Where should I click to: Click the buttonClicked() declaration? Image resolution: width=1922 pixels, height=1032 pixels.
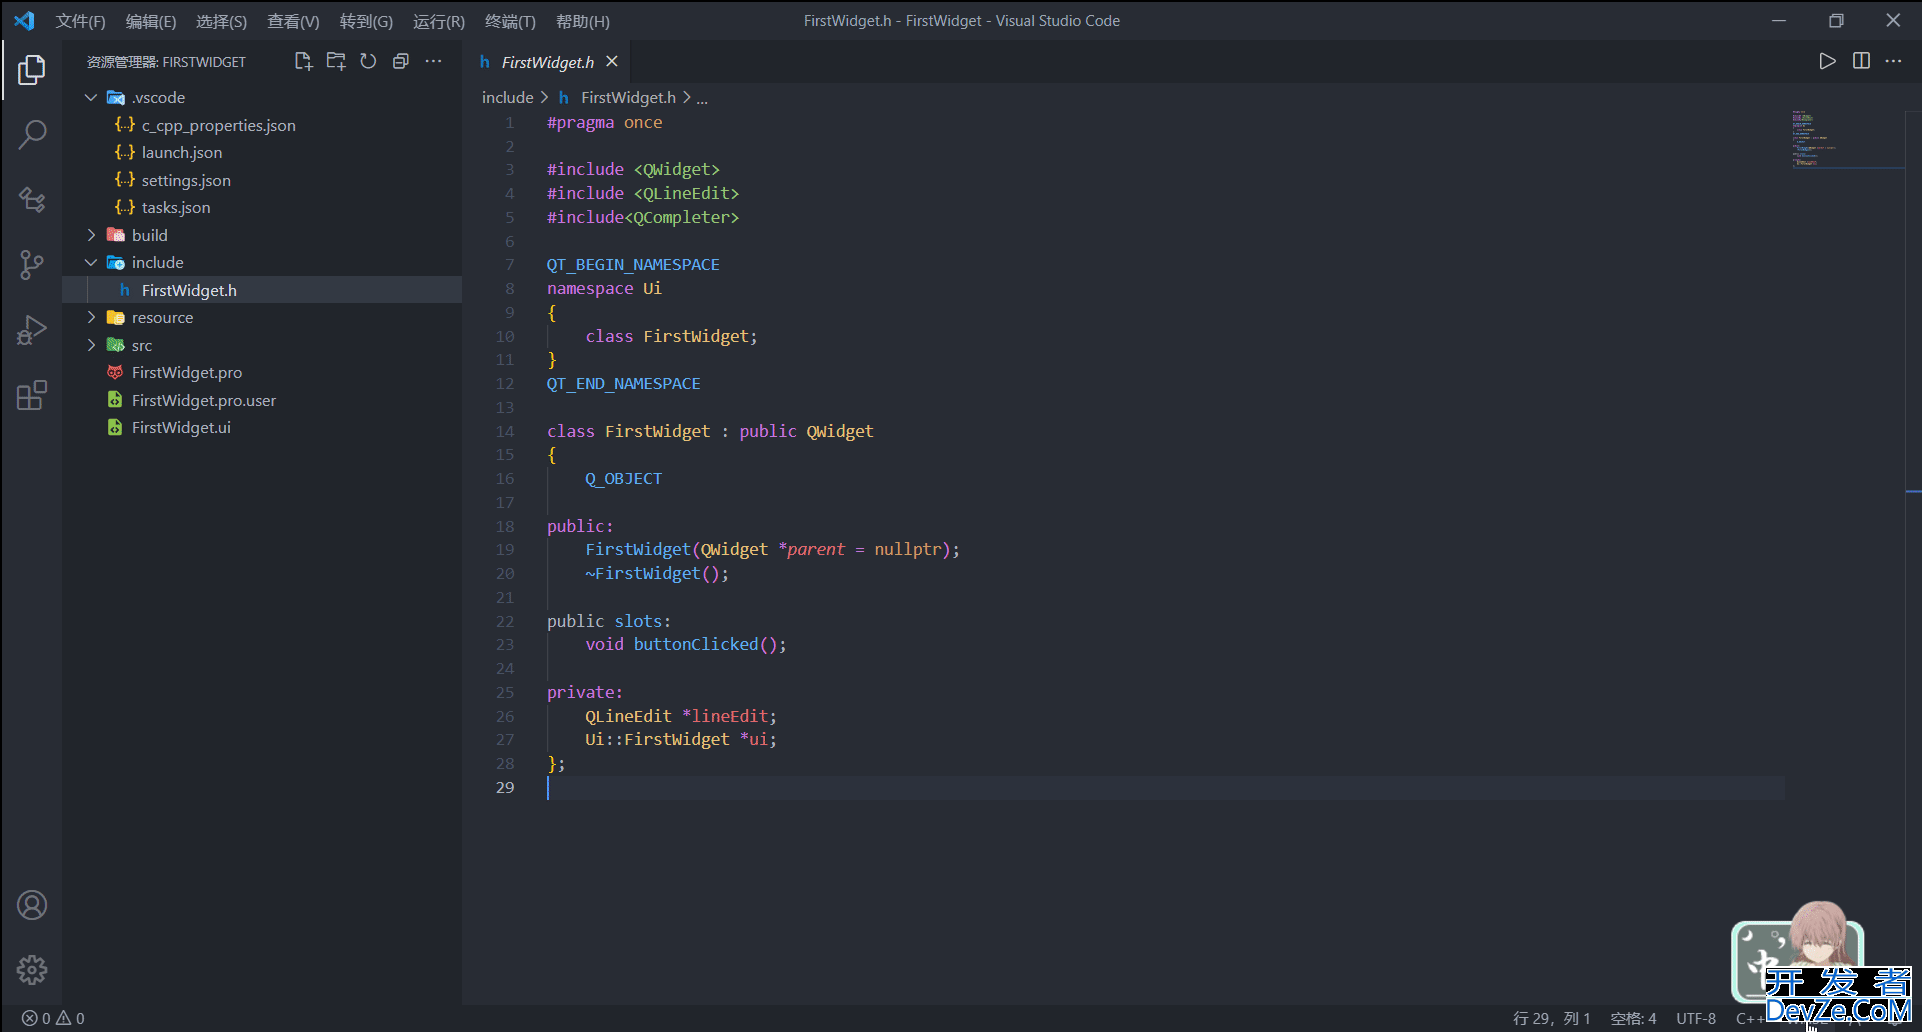click(x=686, y=645)
